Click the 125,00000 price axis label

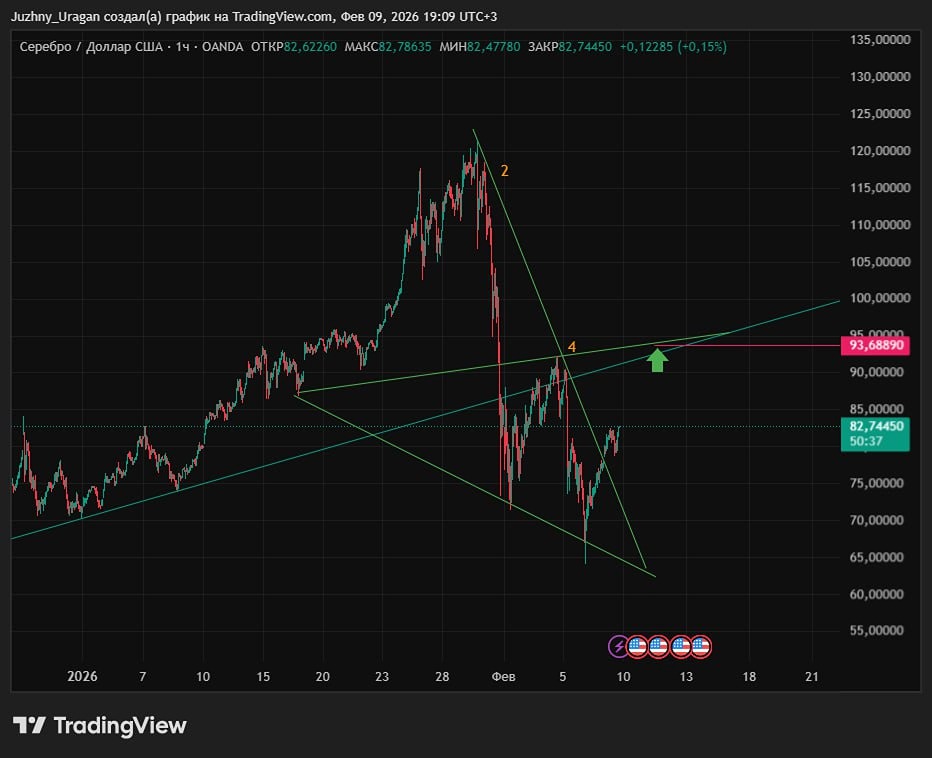click(x=880, y=114)
